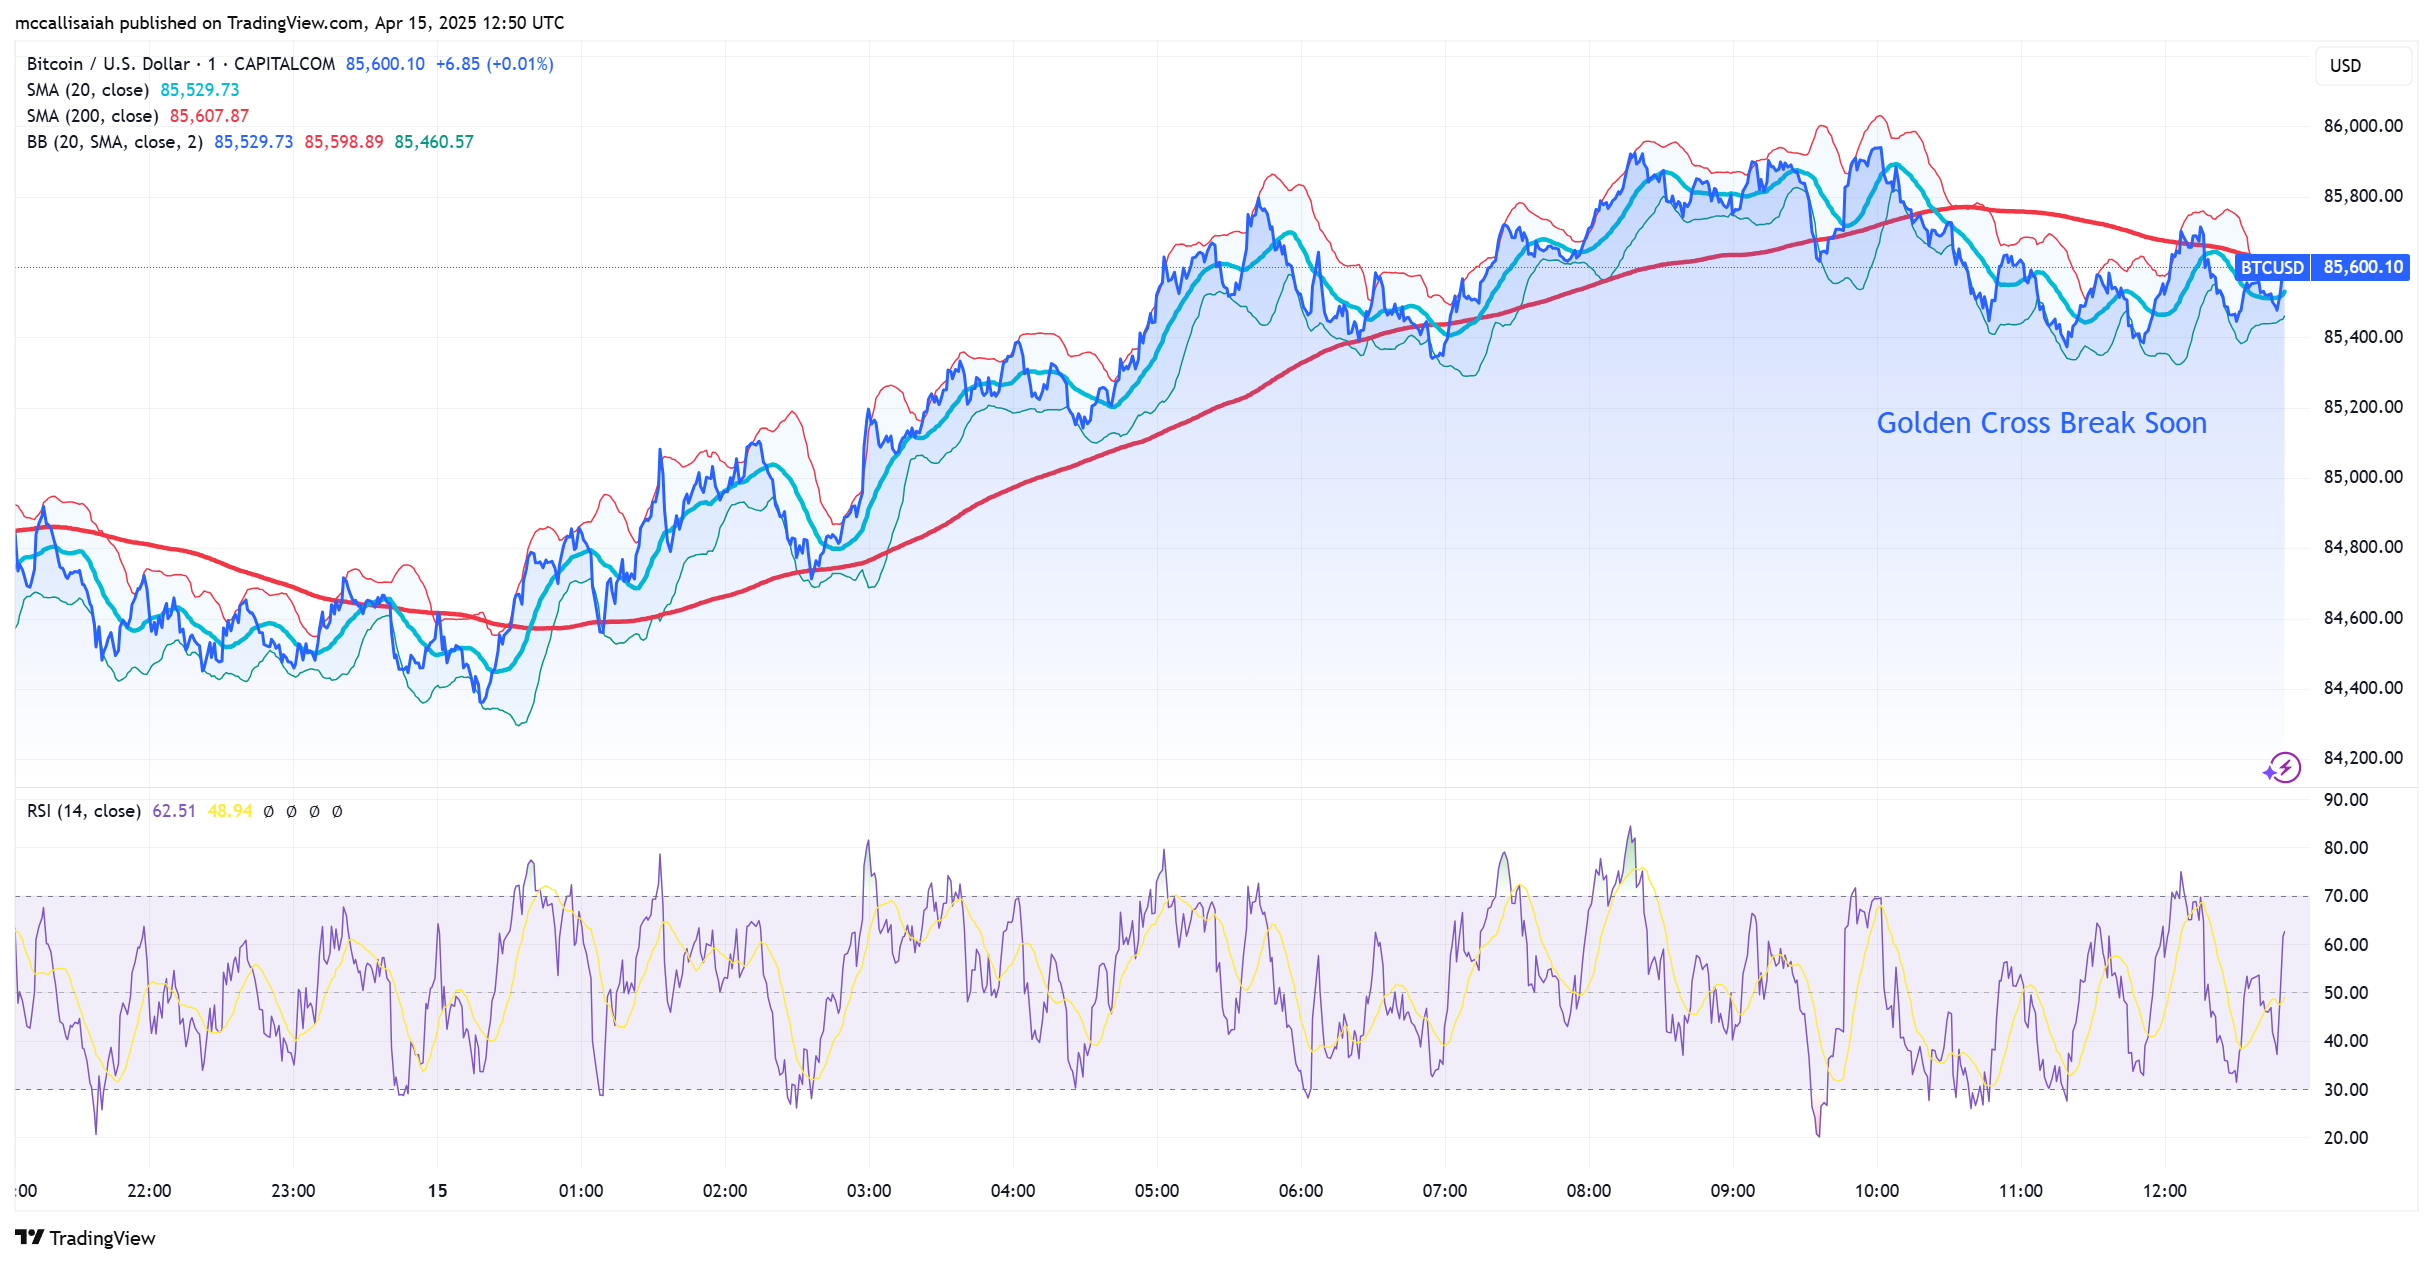Click the Golden Cross Break Soon annotation
Viewport: 2433px width, 1264px height.
click(x=2041, y=423)
